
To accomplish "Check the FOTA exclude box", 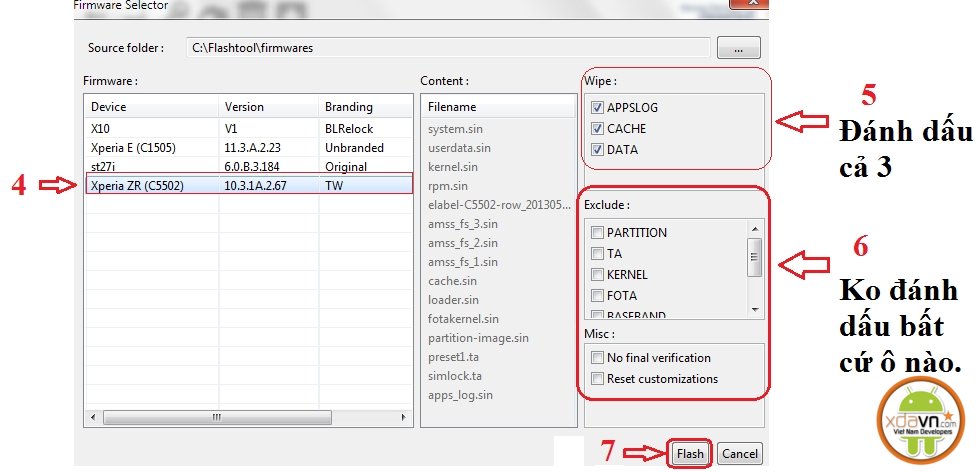I will 598,296.
